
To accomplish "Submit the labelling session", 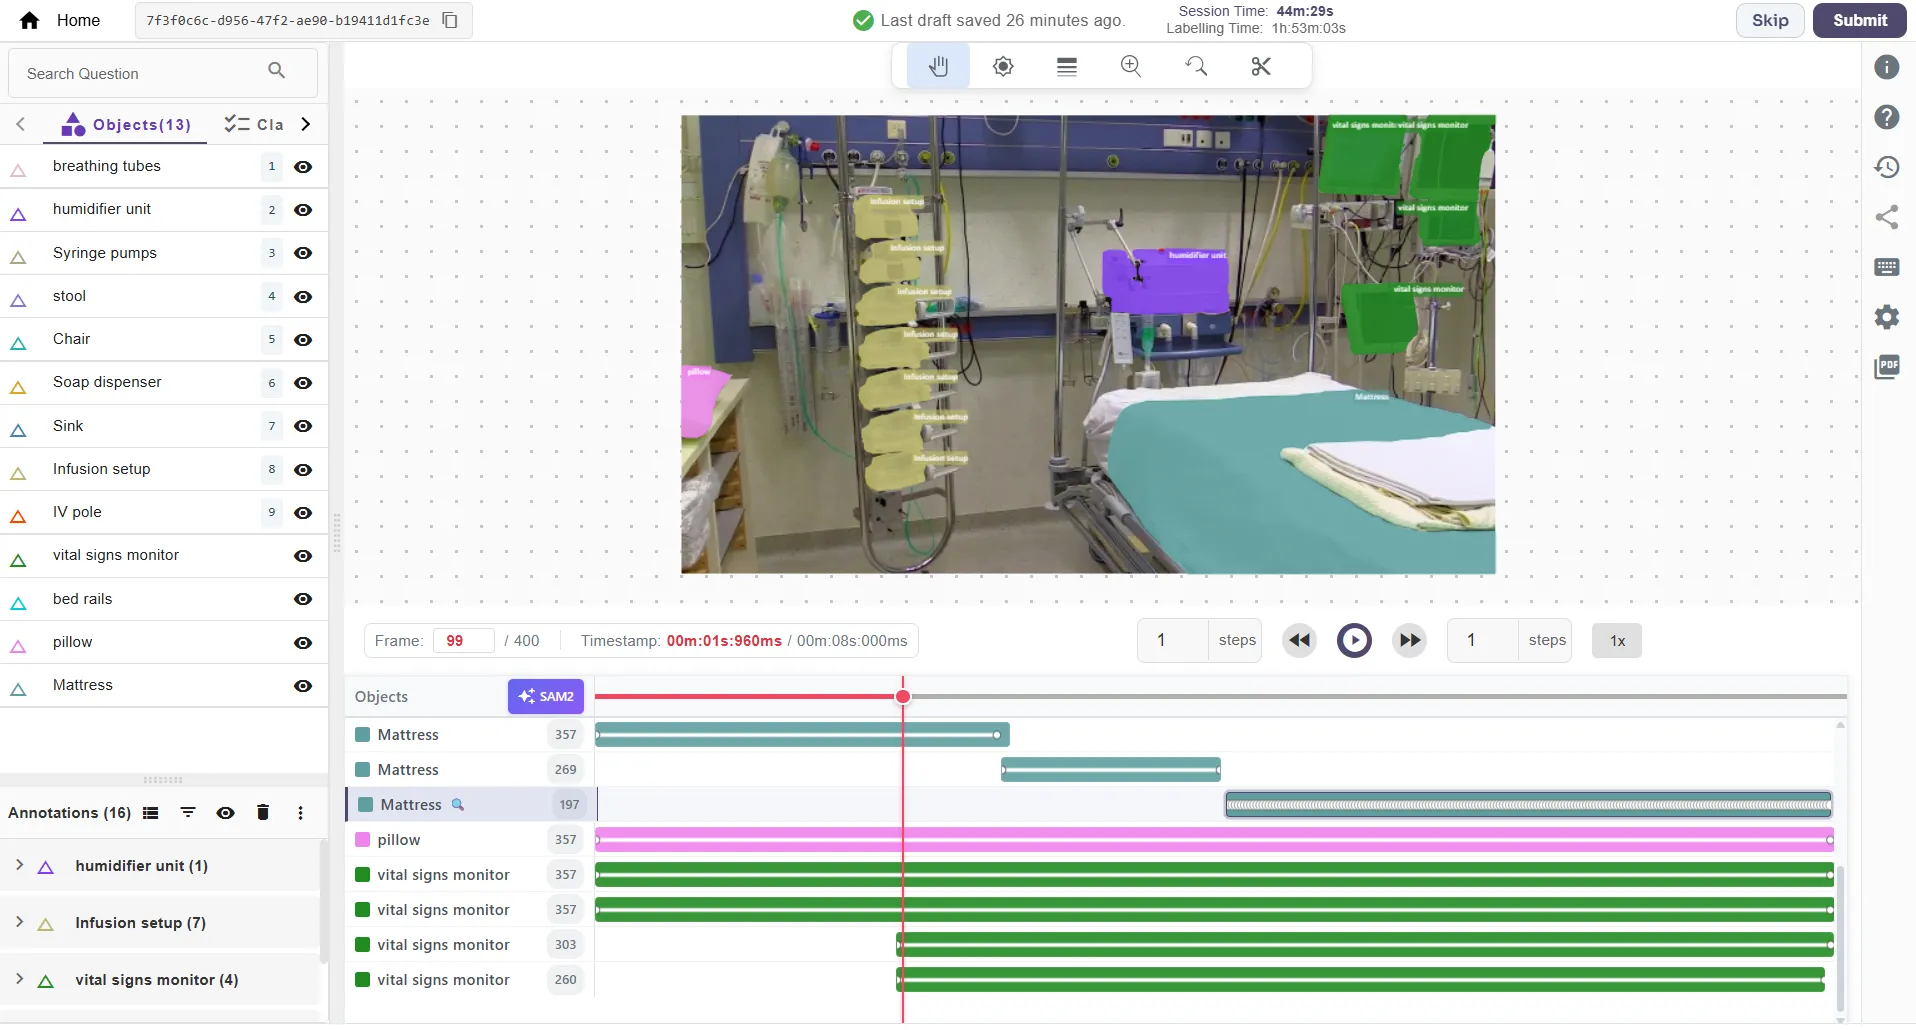I will (1859, 20).
